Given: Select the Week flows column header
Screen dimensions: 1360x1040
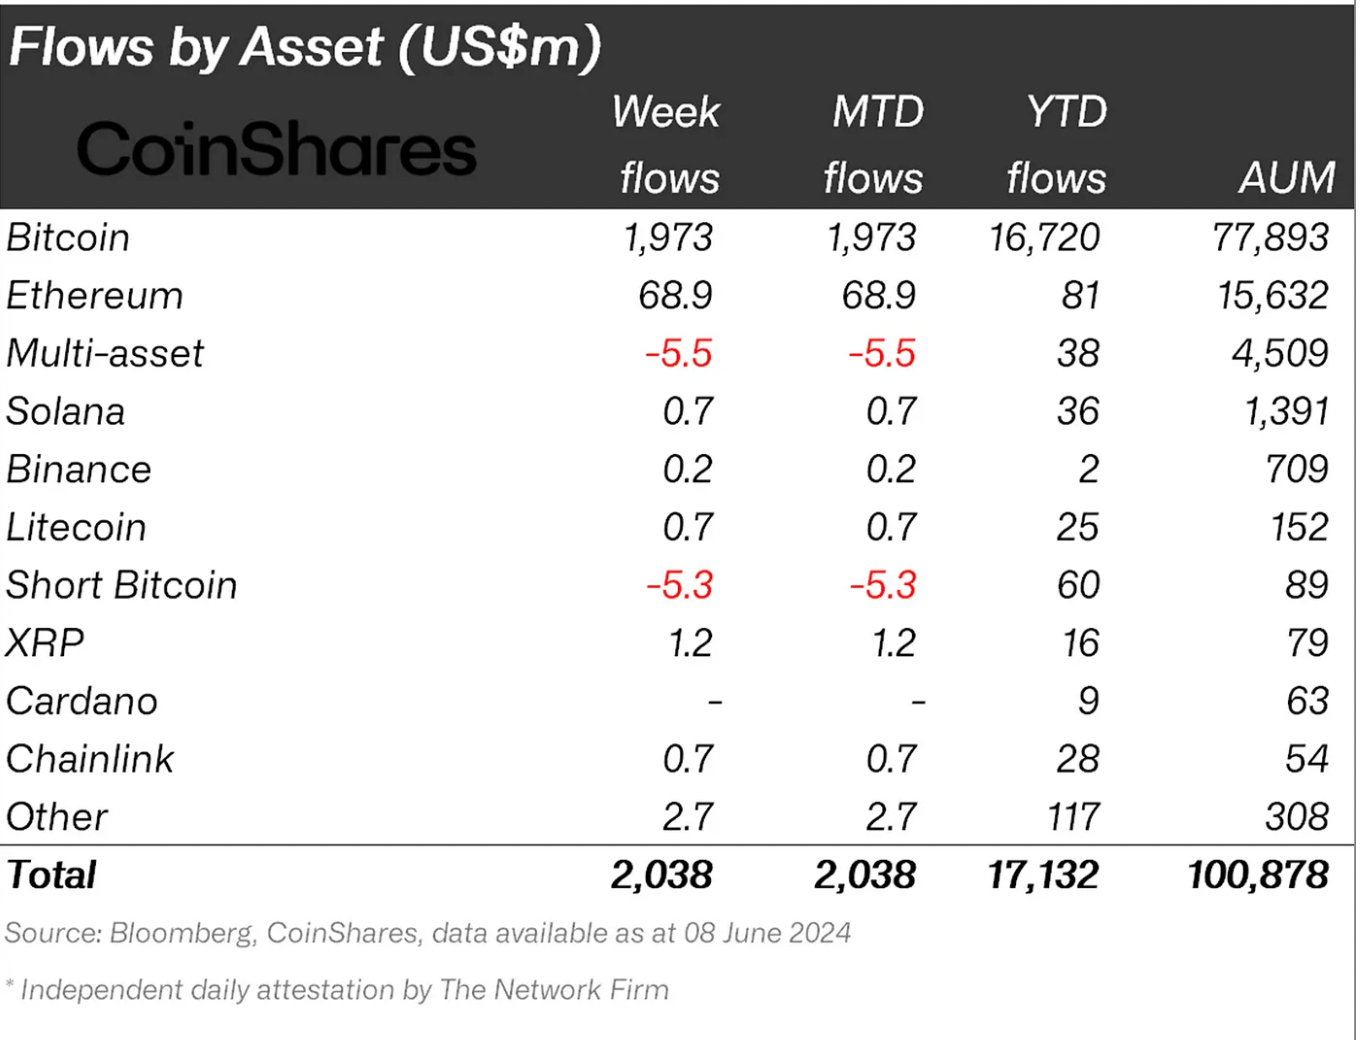Looking at the screenshot, I should [667, 145].
